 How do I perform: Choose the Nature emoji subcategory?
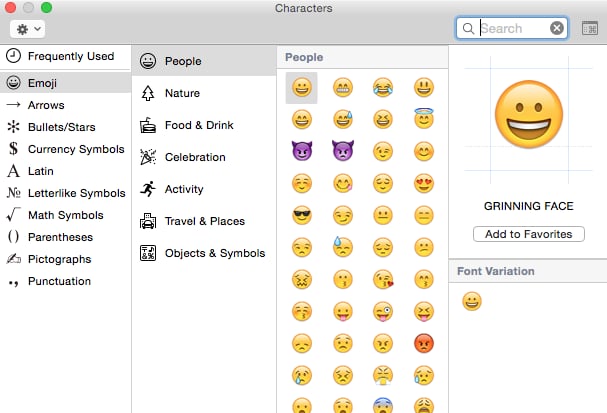tap(204, 93)
